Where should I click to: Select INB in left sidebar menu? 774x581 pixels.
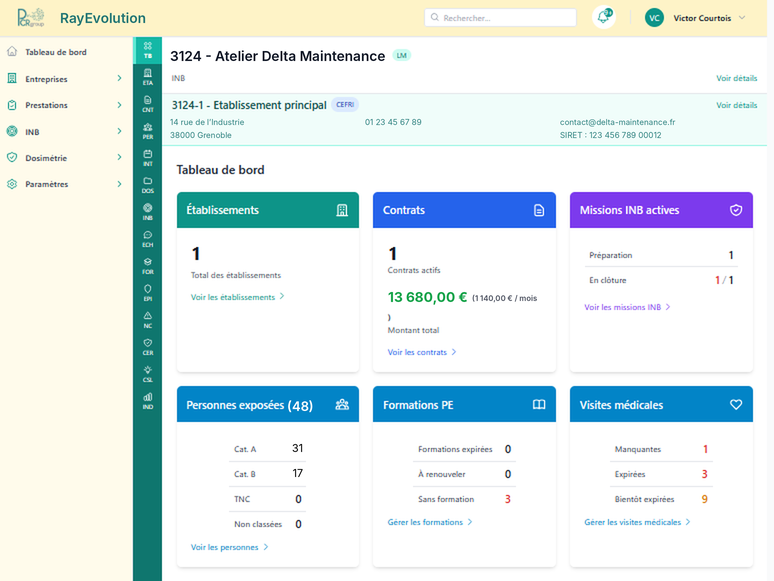click(32, 132)
